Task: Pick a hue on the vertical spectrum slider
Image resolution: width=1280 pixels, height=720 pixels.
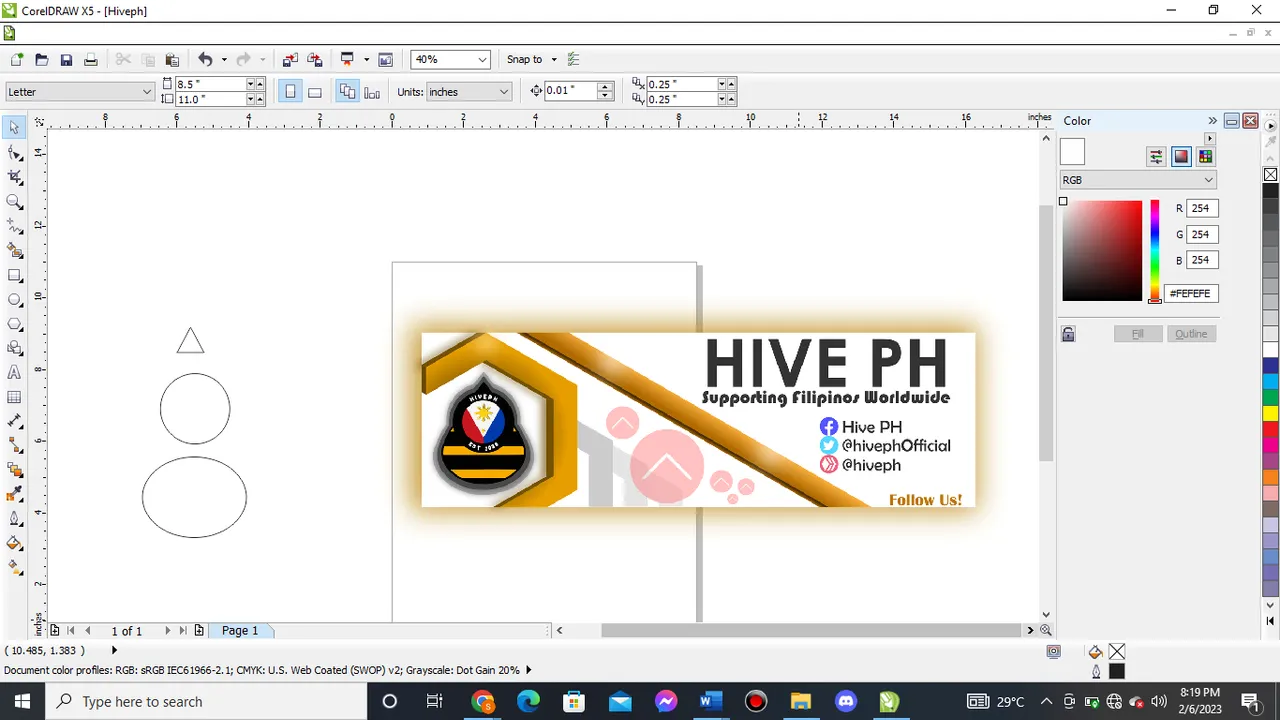Action: pos(1155,250)
